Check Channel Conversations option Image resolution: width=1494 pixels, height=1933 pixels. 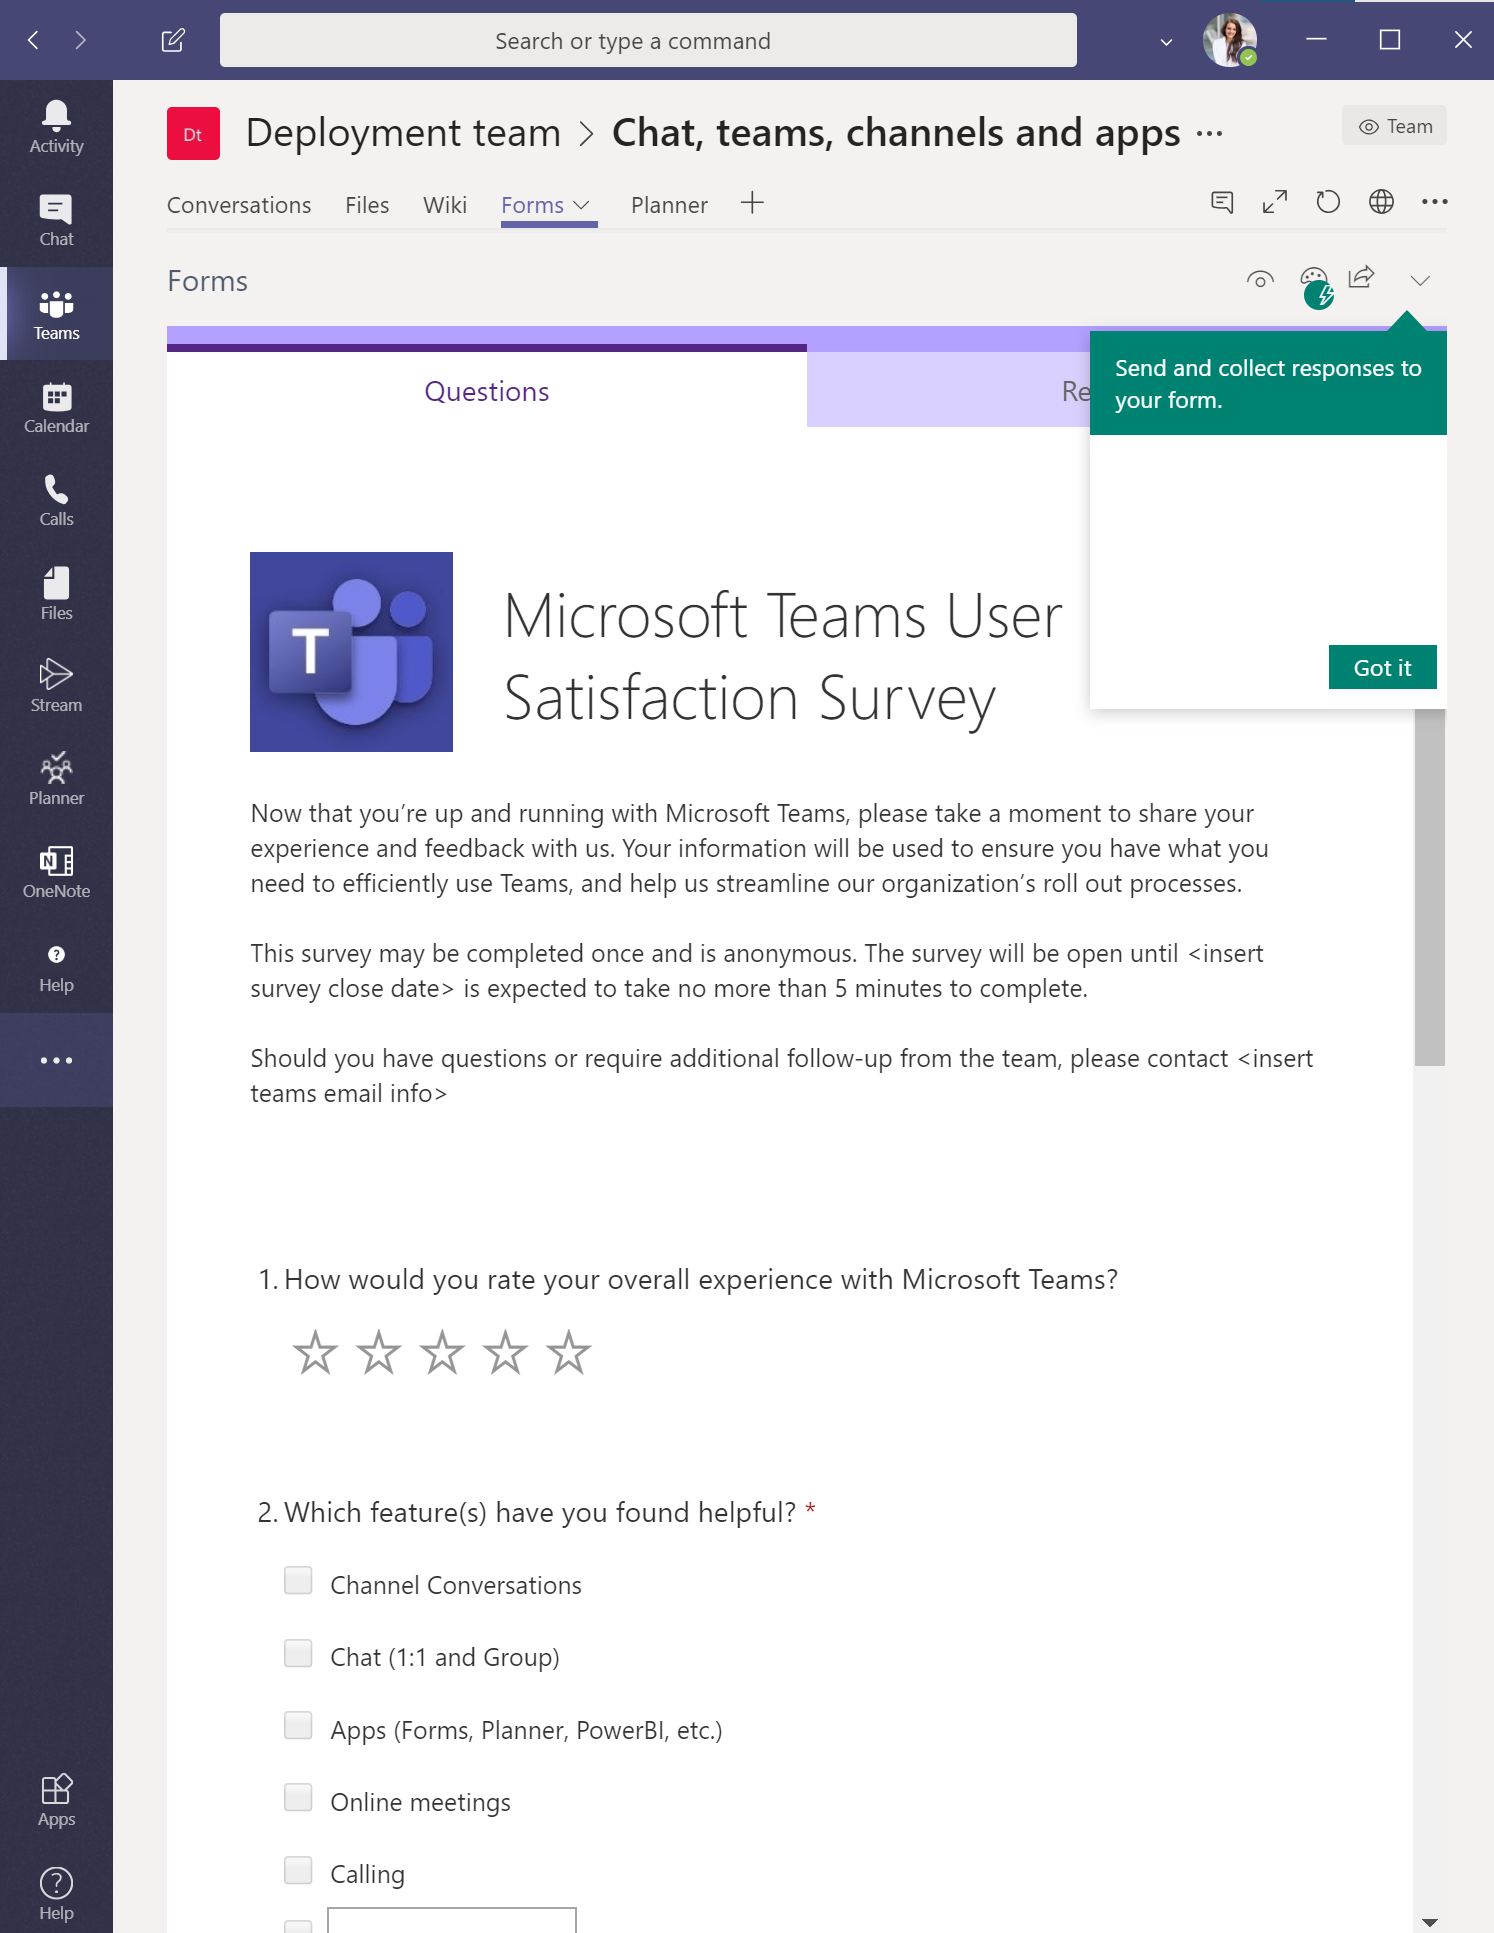click(x=298, y=1580)
